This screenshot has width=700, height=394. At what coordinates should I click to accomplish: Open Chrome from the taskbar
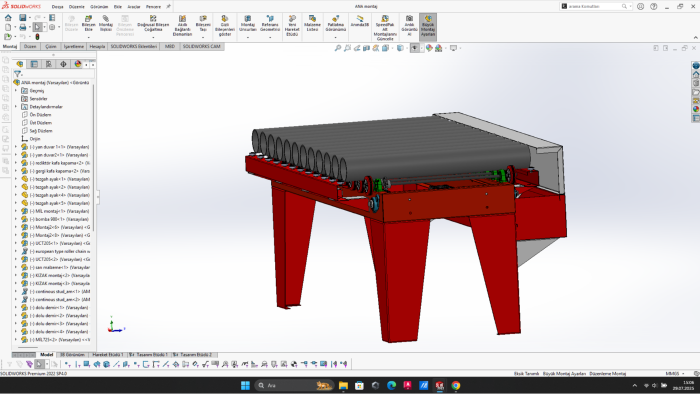(455, 386)
